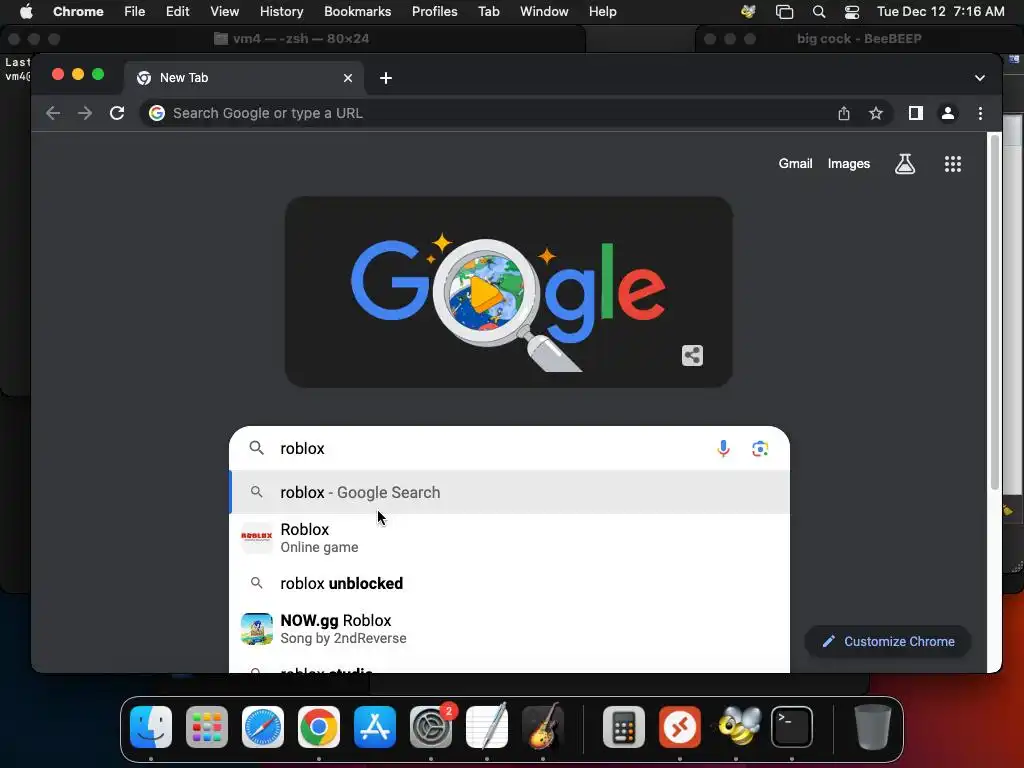
Task: Share the Google Doodle via share icon
Action: coord(692,356)
